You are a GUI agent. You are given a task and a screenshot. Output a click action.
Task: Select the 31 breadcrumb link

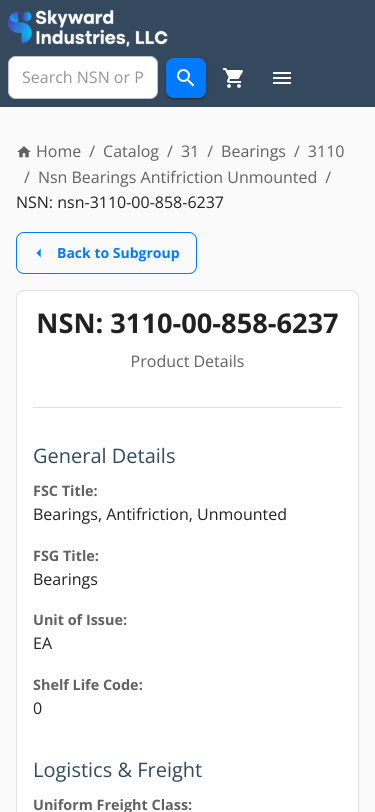(x=190, y=151)
